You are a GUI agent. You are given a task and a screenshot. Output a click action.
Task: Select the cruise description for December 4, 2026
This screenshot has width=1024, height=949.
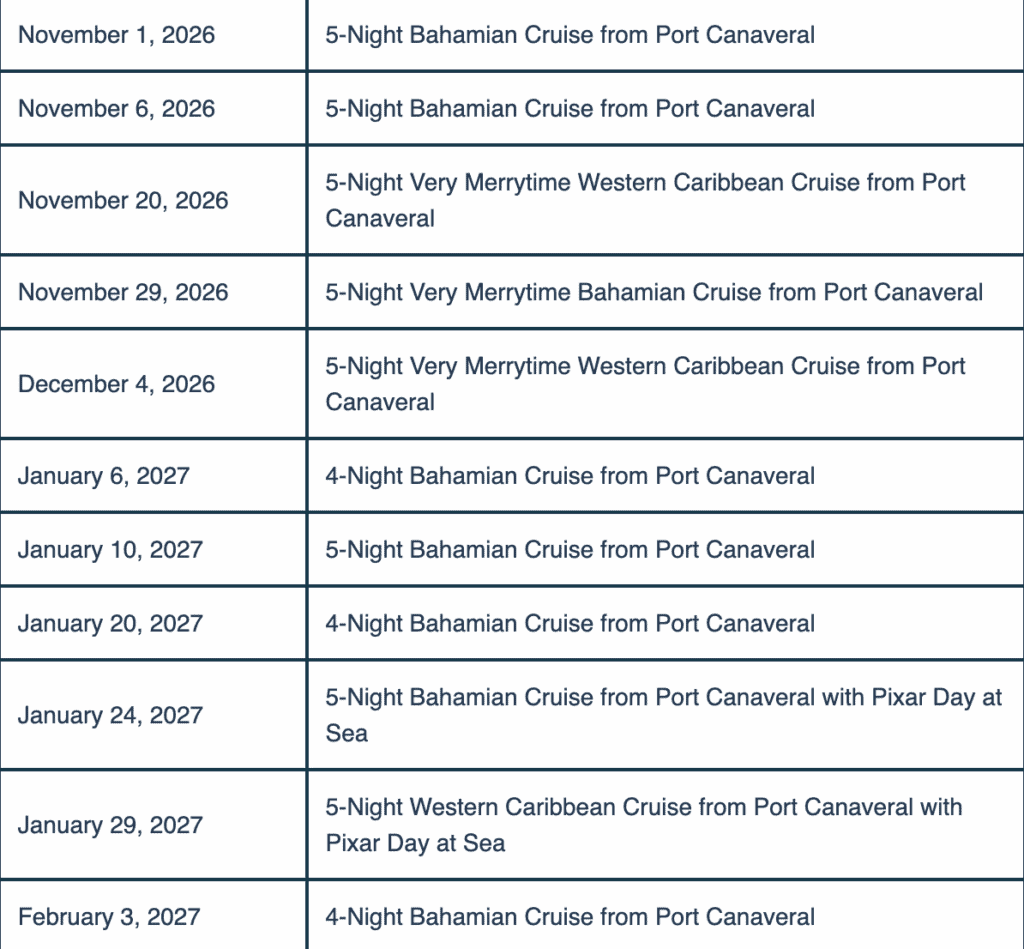(645, 384)
